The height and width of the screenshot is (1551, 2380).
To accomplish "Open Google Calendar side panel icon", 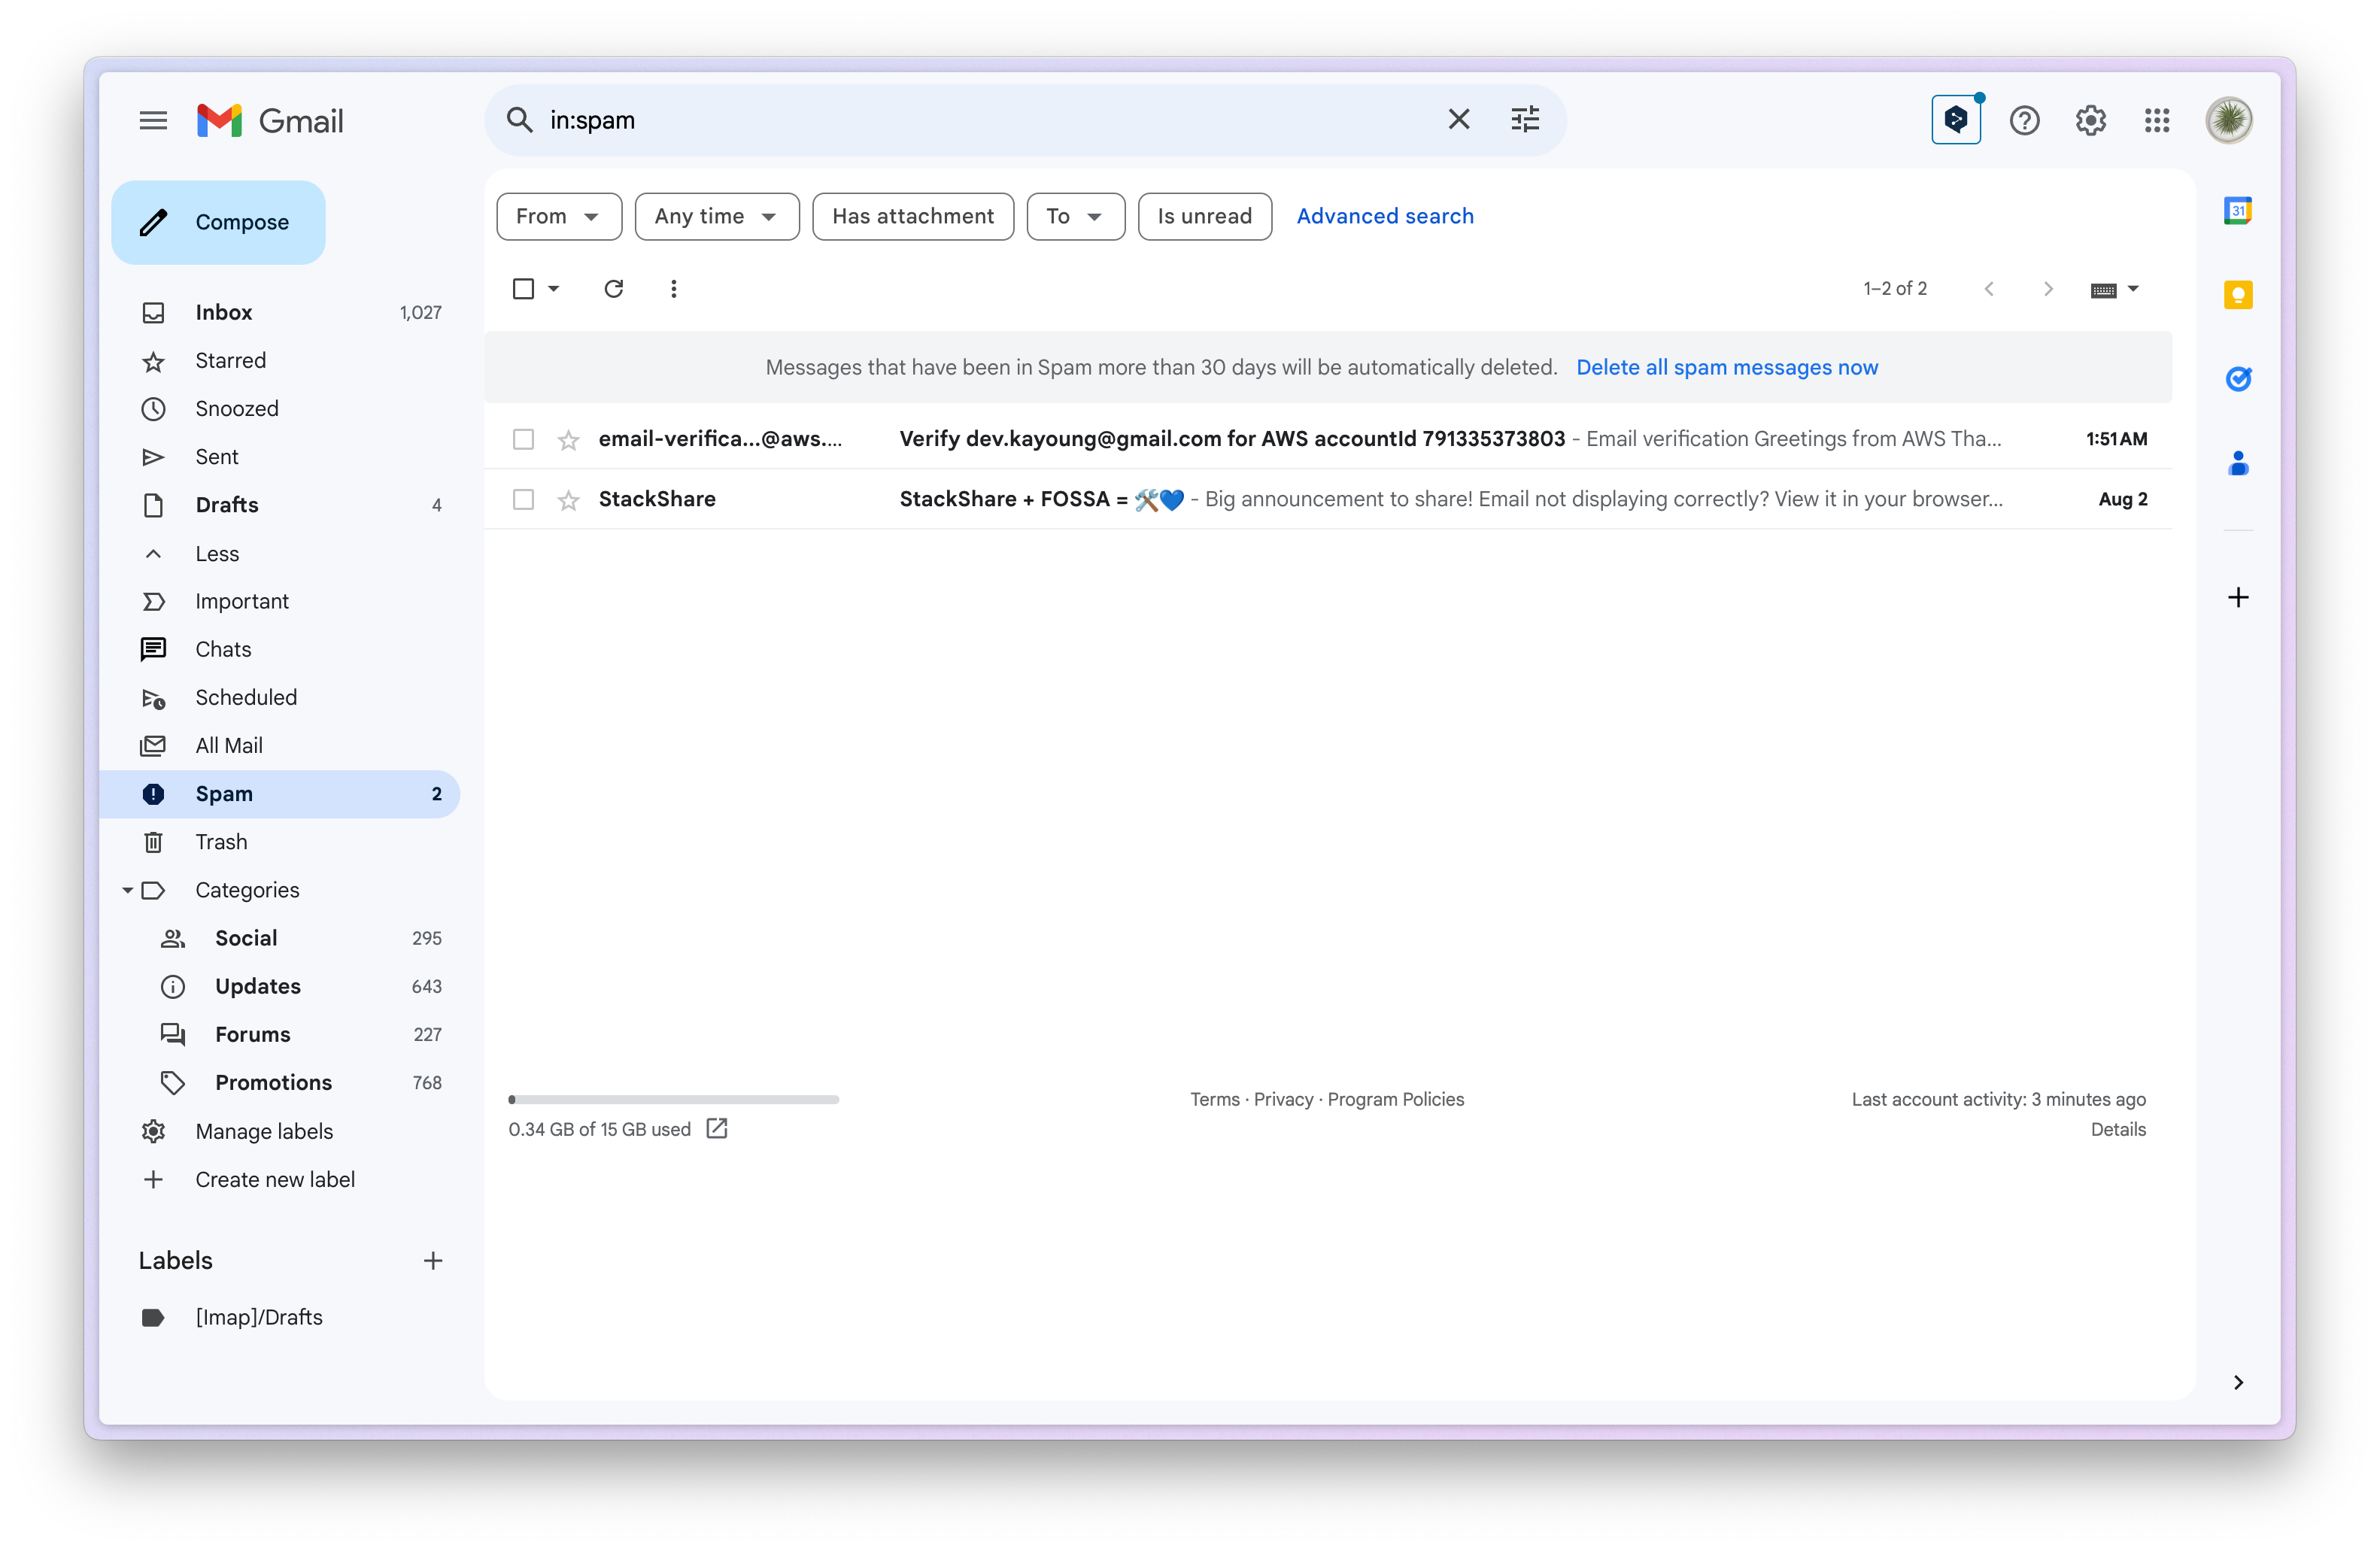I will click(x=2237, y=211).
